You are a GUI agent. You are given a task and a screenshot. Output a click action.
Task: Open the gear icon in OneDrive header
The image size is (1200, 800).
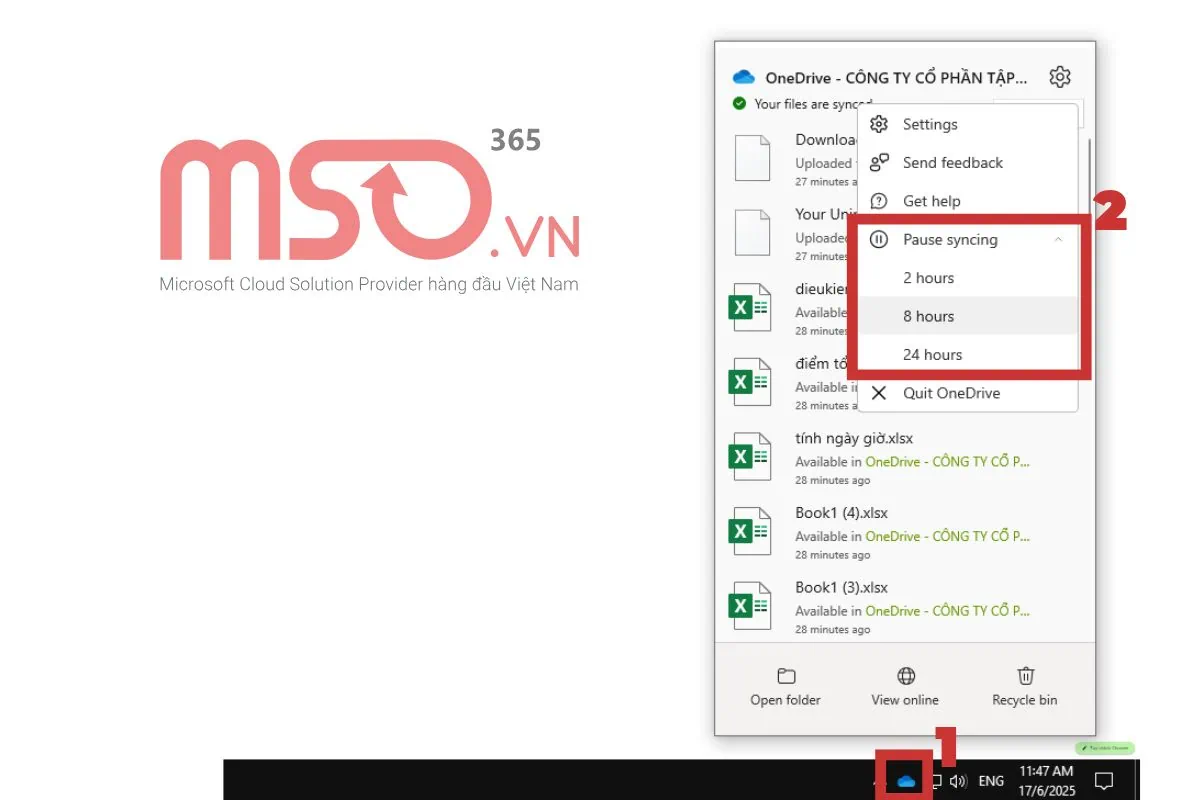[1060, 77]
